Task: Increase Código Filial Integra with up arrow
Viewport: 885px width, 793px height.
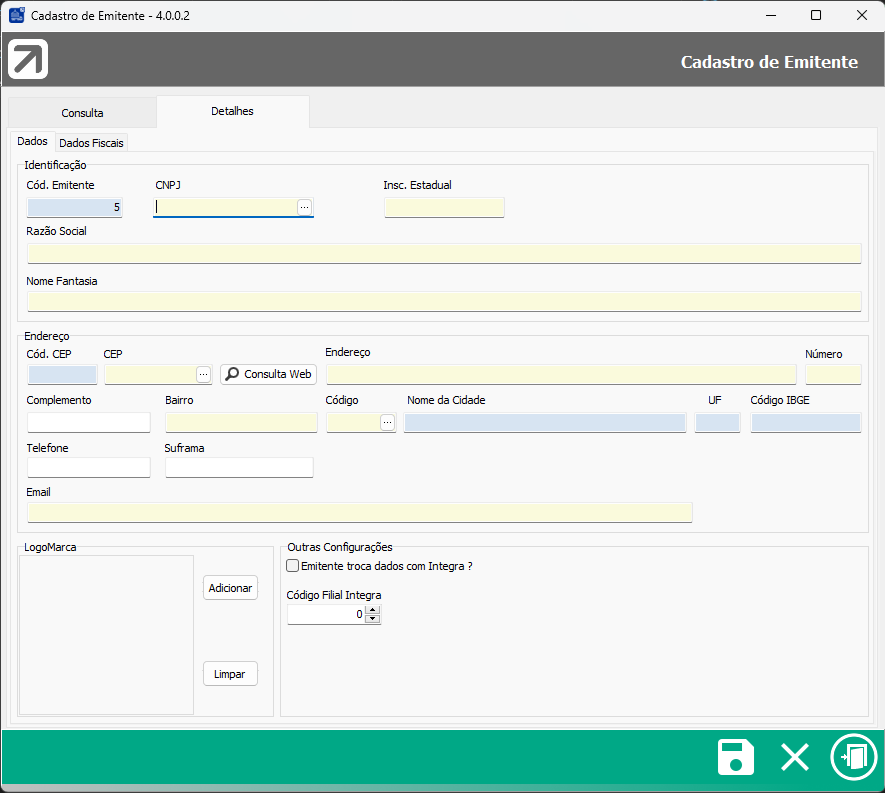Action: pyautogui.click(x=373, y=610)
